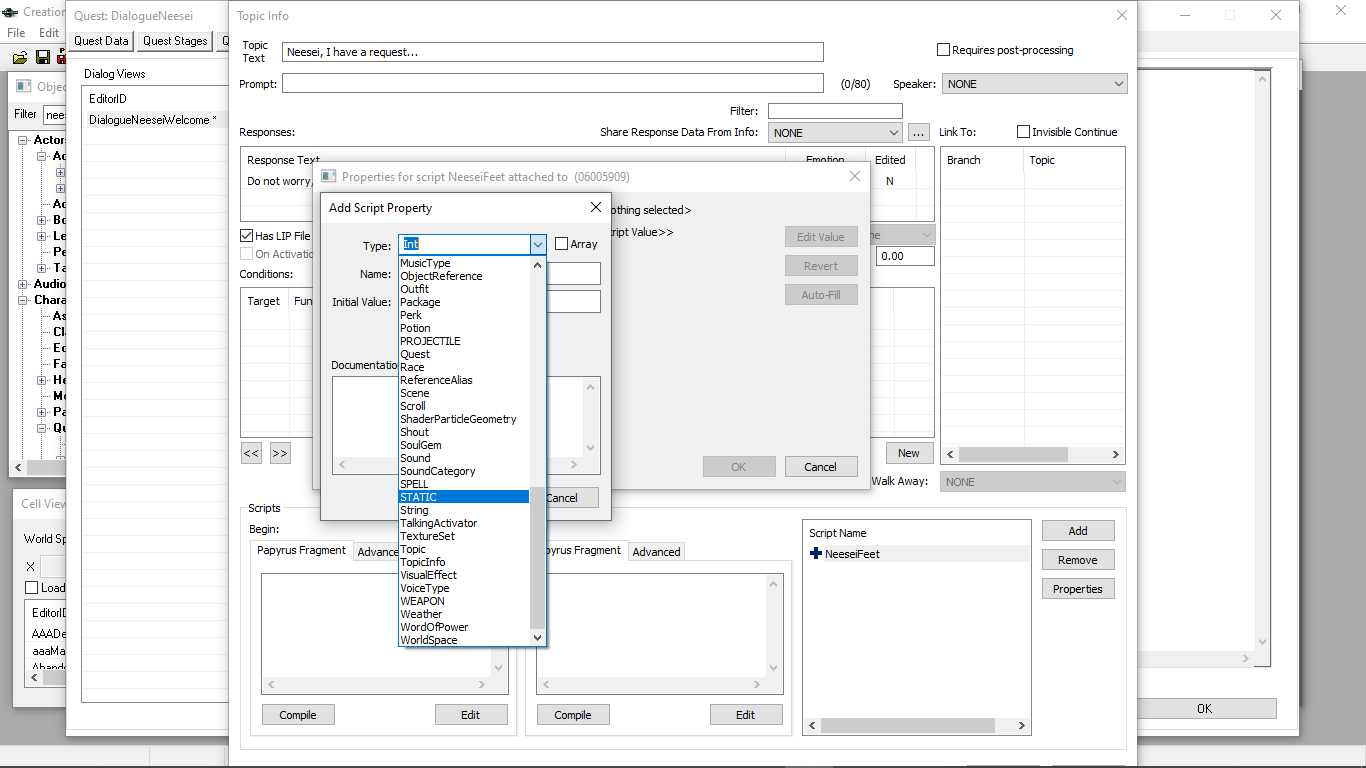
Task: Enable Requires post-processing checkbox
Action: click(x=943, y=50)
